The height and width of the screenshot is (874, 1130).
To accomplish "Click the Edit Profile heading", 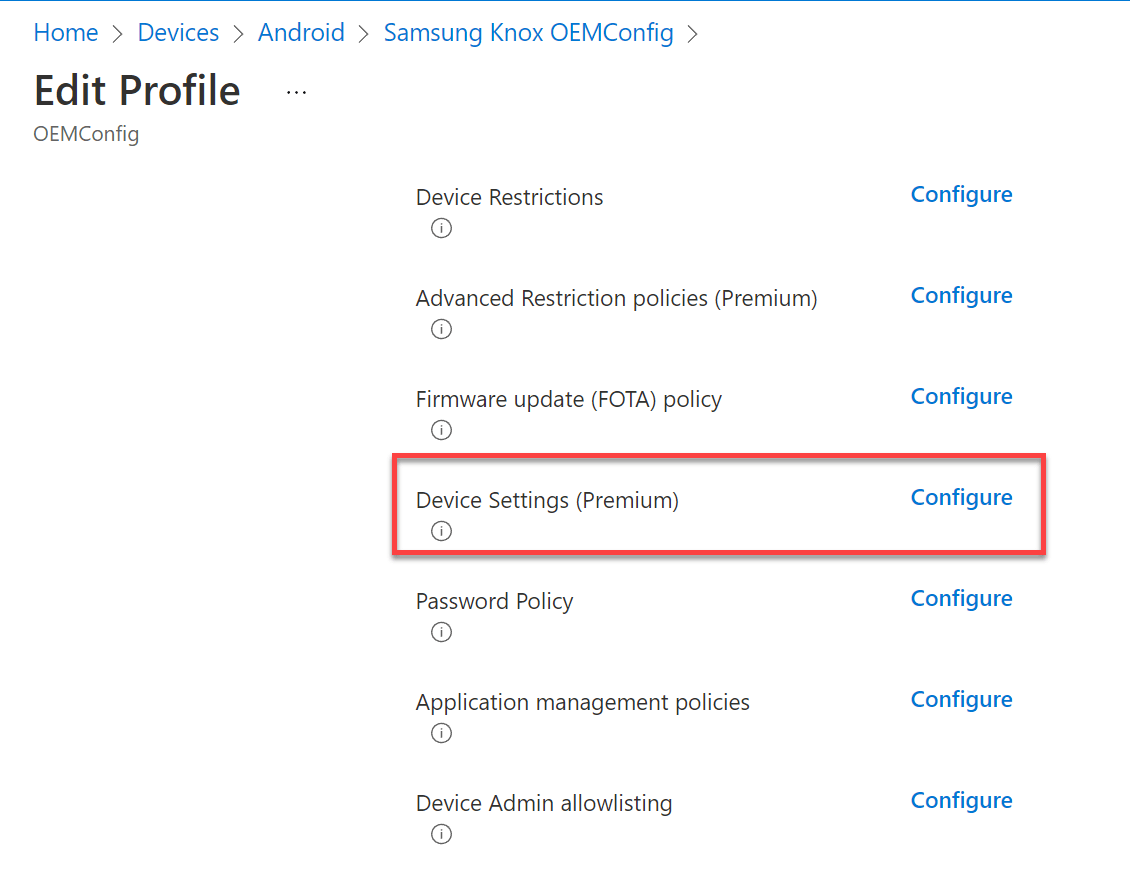I will 137,91.
